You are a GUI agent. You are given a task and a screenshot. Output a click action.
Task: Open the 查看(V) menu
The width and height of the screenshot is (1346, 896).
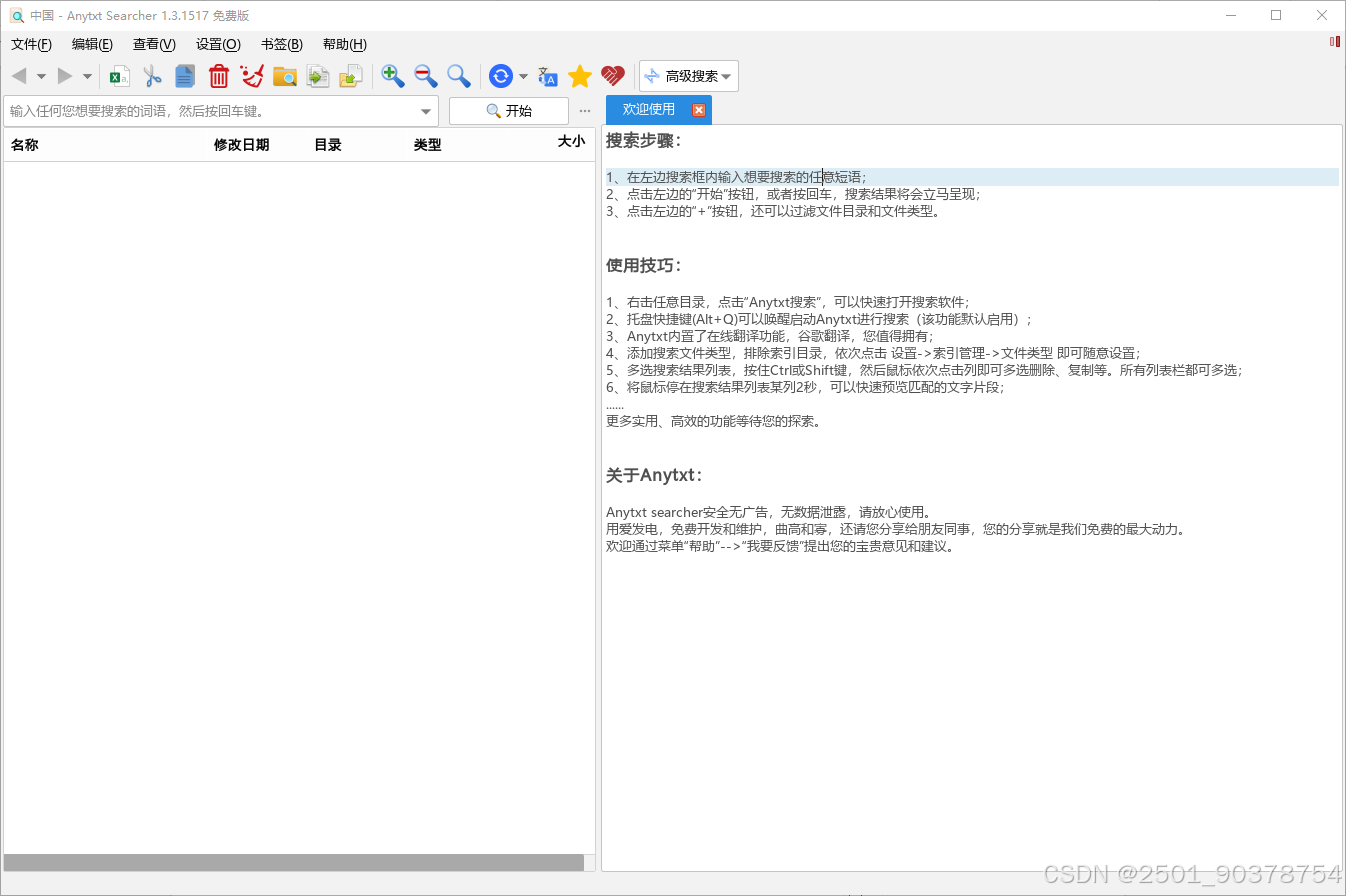point(154,44)
